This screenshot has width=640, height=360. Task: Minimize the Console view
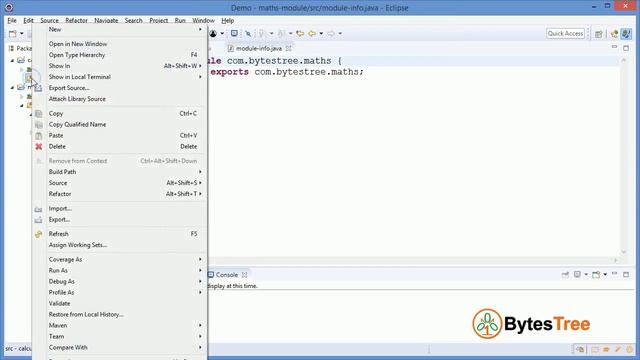[614, 274]
